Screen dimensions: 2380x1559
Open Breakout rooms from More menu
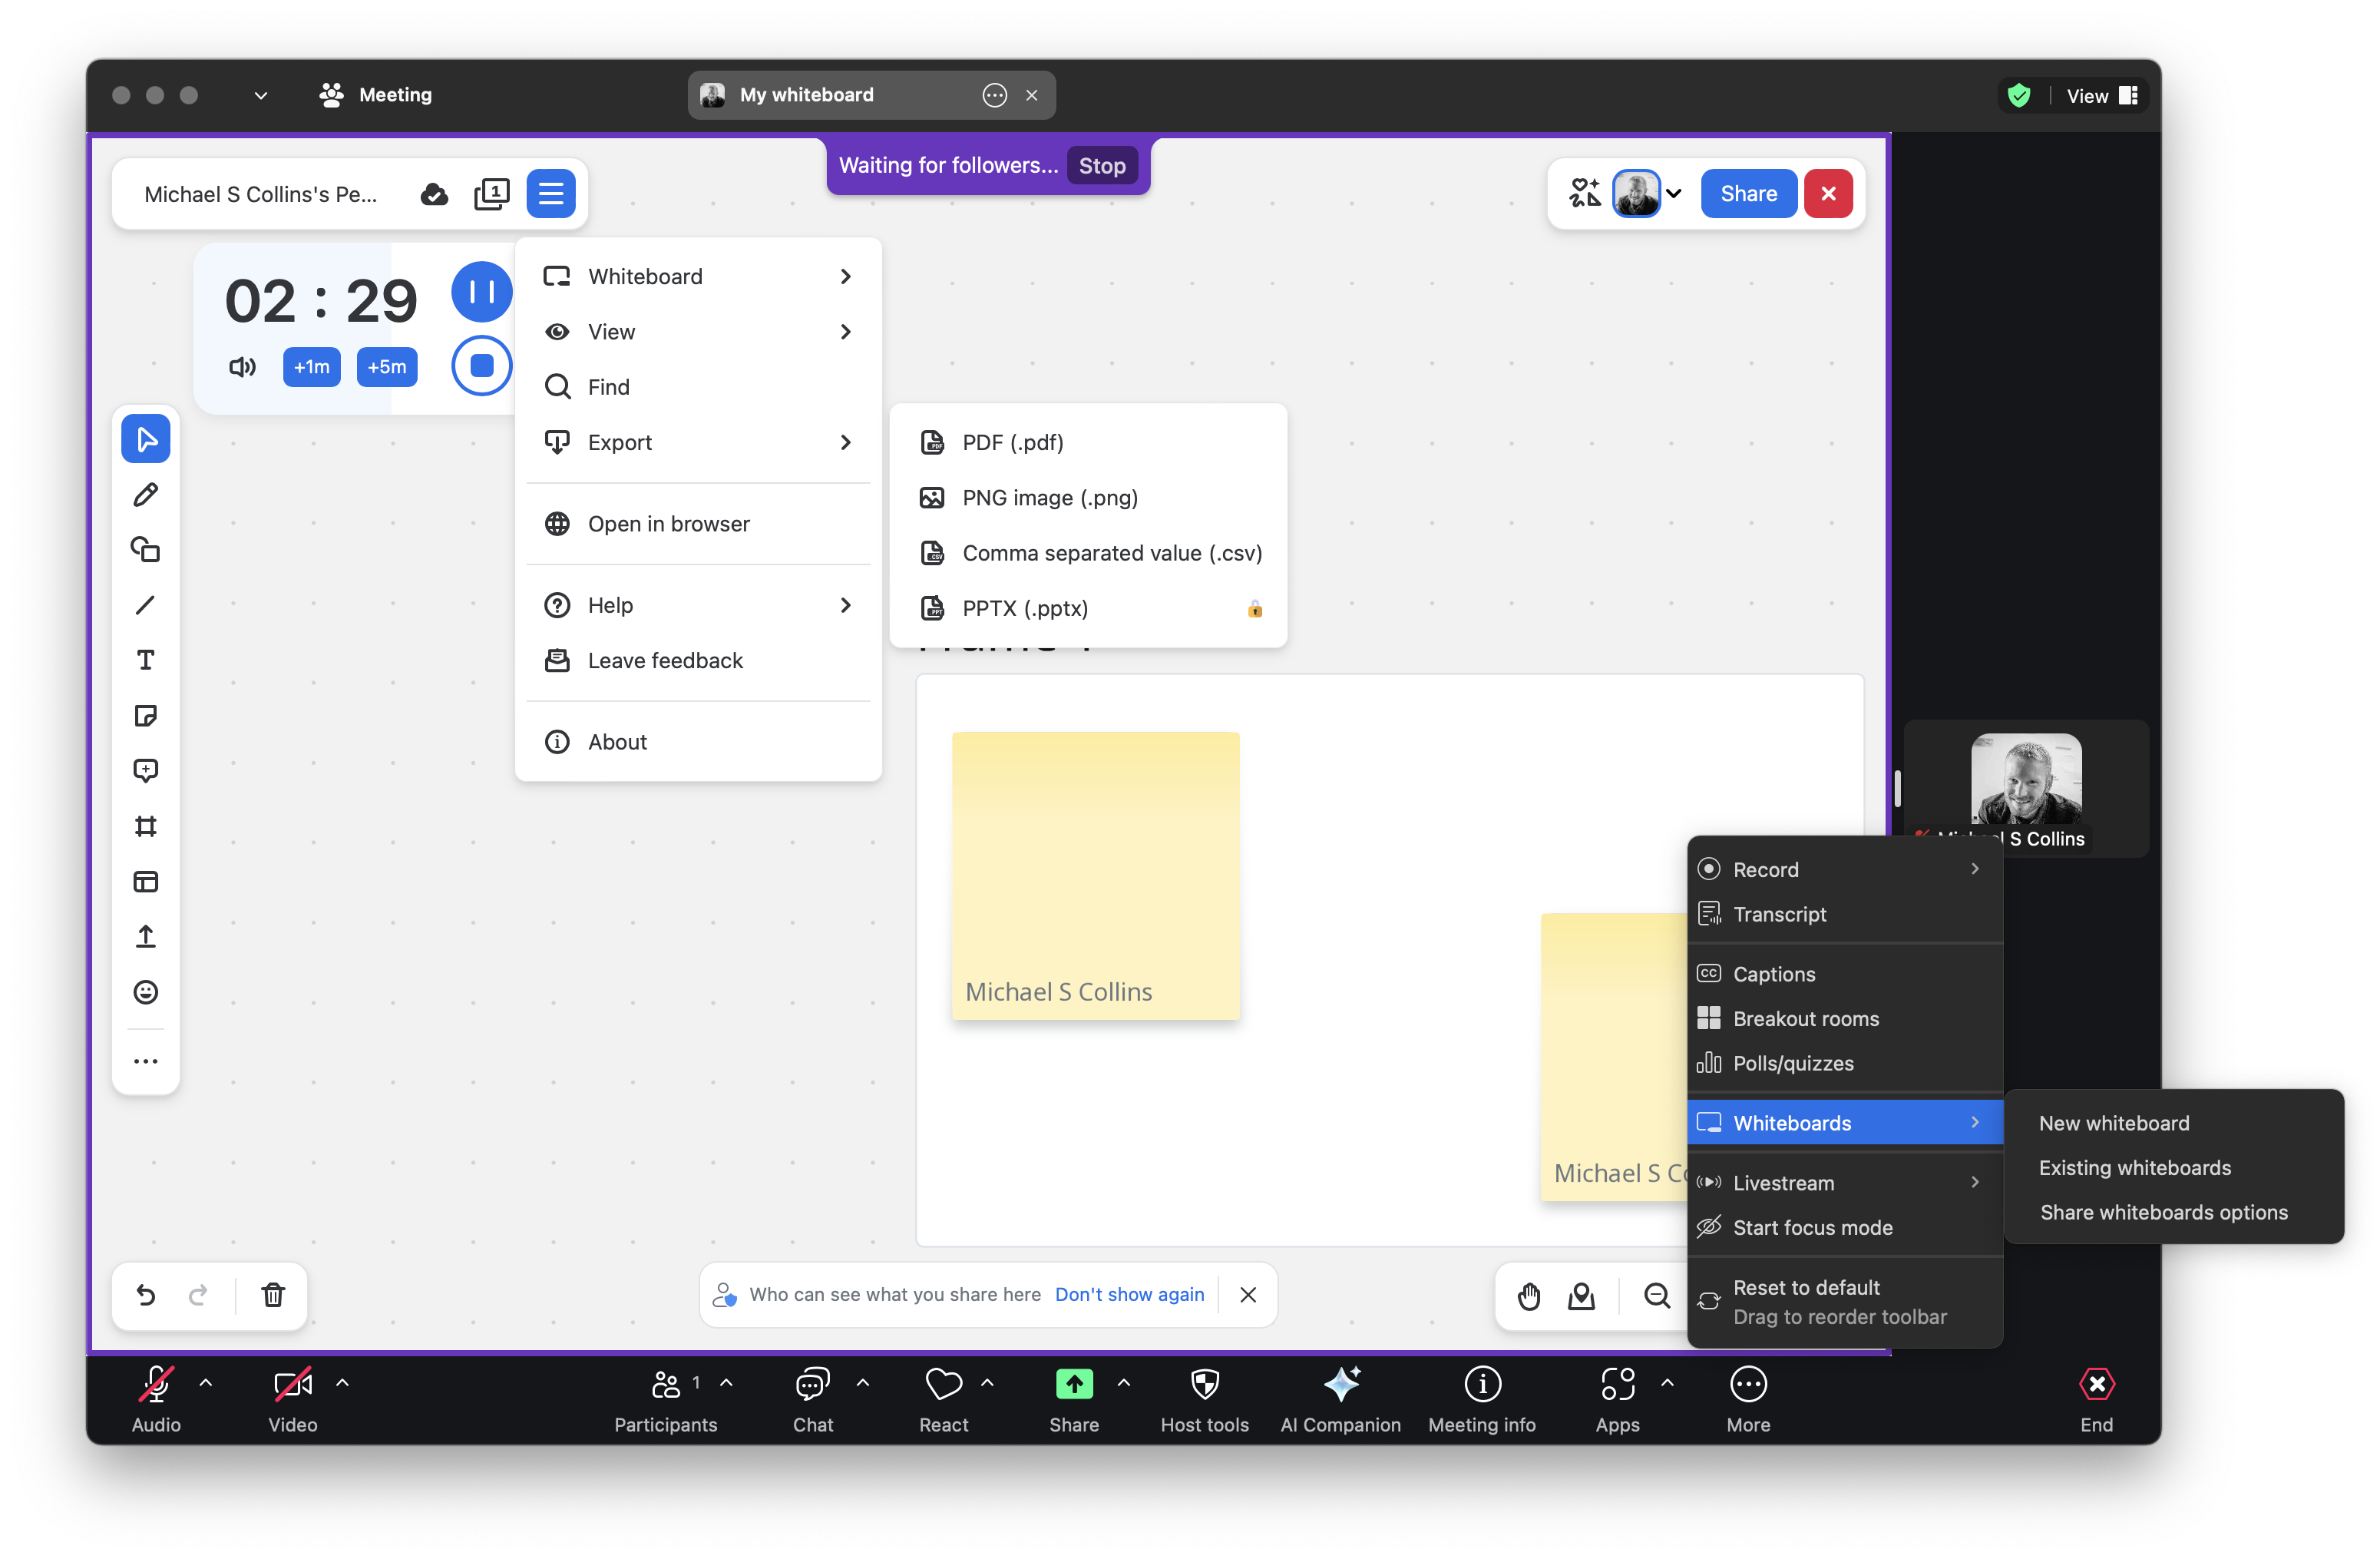pos(1845,1018)
